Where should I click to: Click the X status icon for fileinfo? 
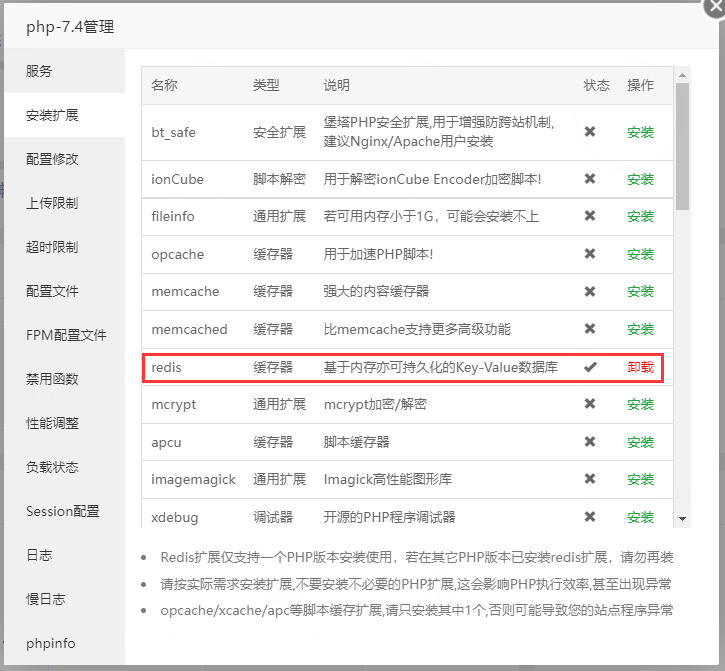coord(590,216)
